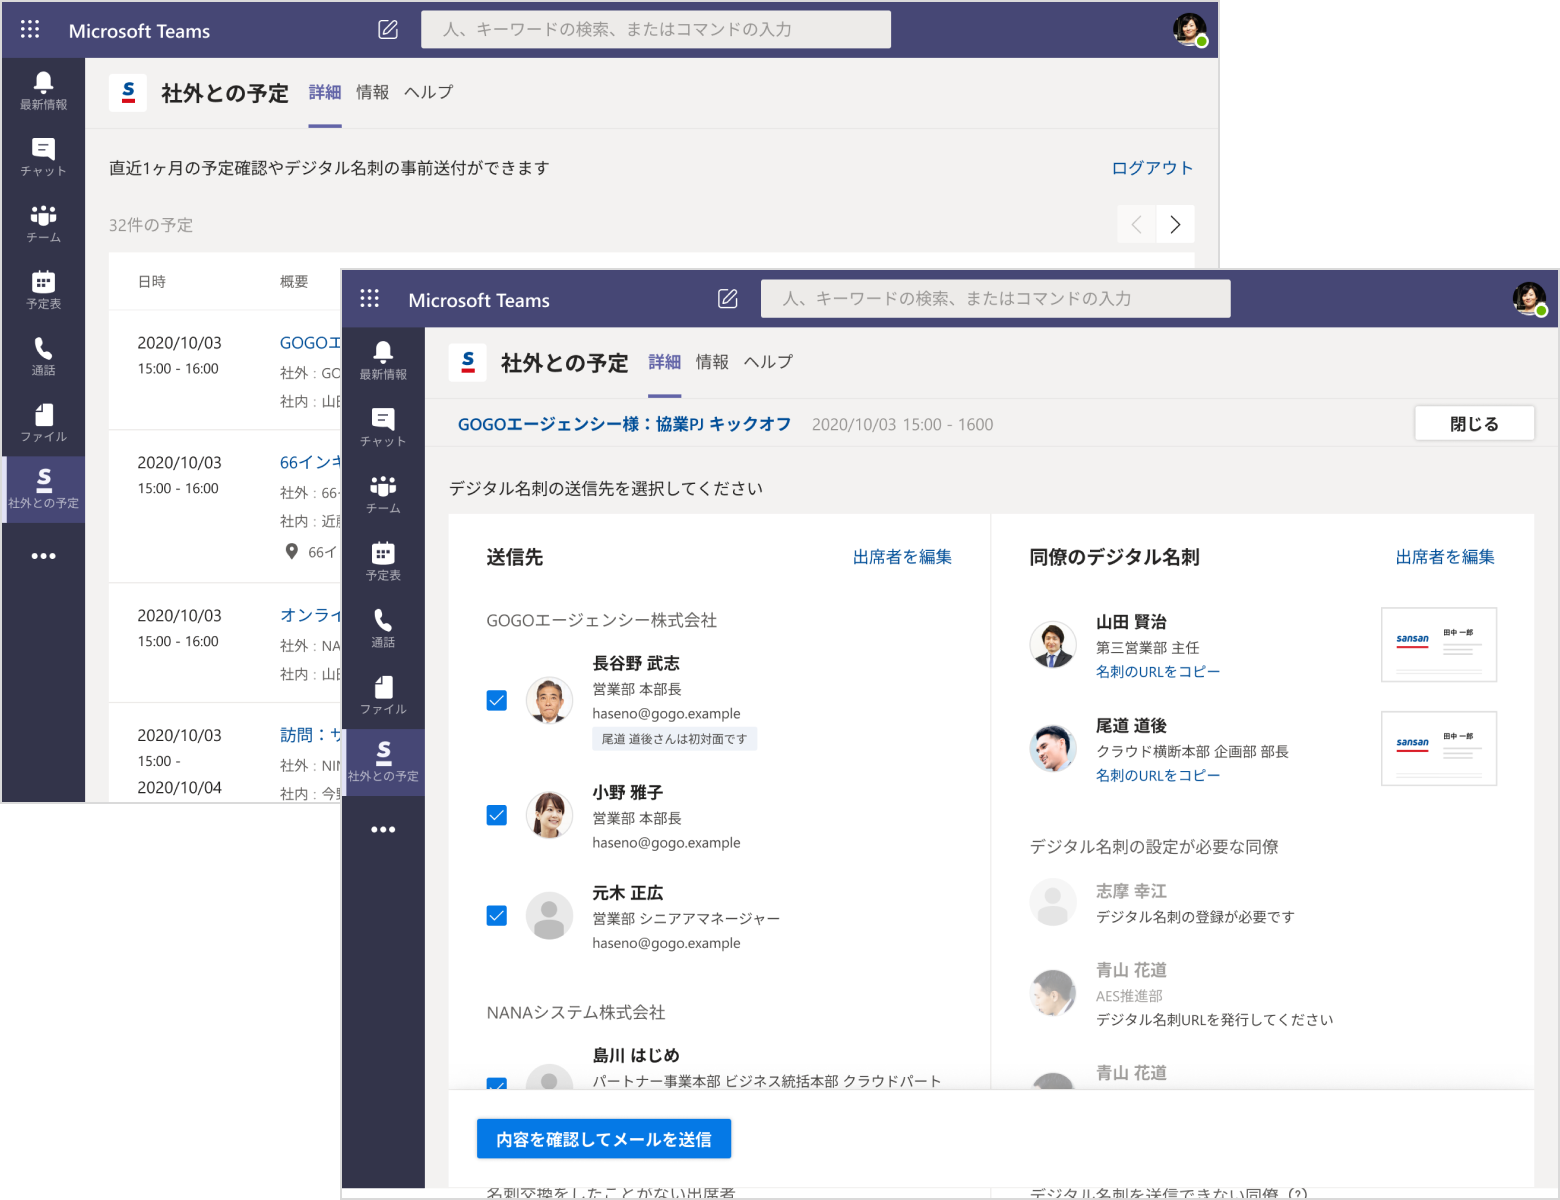Copy 名刺のURL for 尾道 道後
The height and width of the screenshot is (1200, 1560).
[1158, 776]
